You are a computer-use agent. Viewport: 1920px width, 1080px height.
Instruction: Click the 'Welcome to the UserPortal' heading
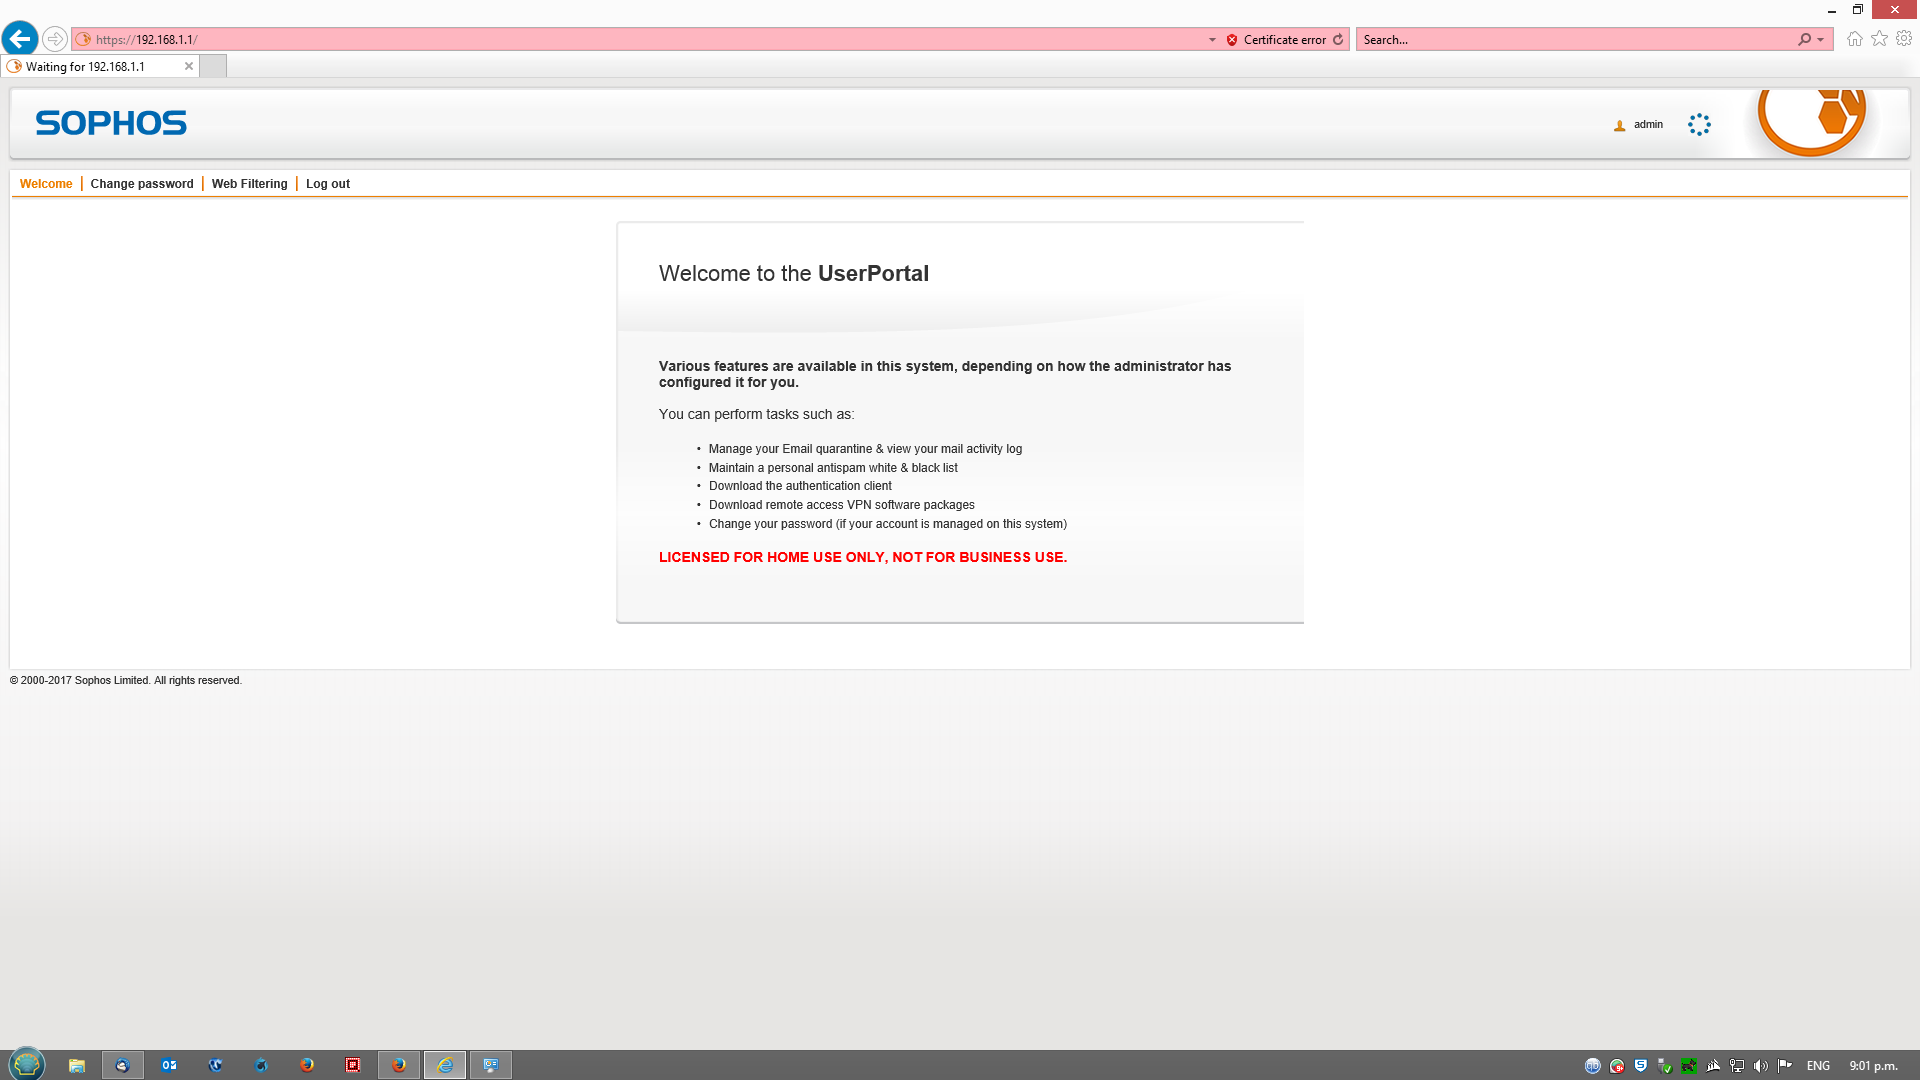[794, 274]
